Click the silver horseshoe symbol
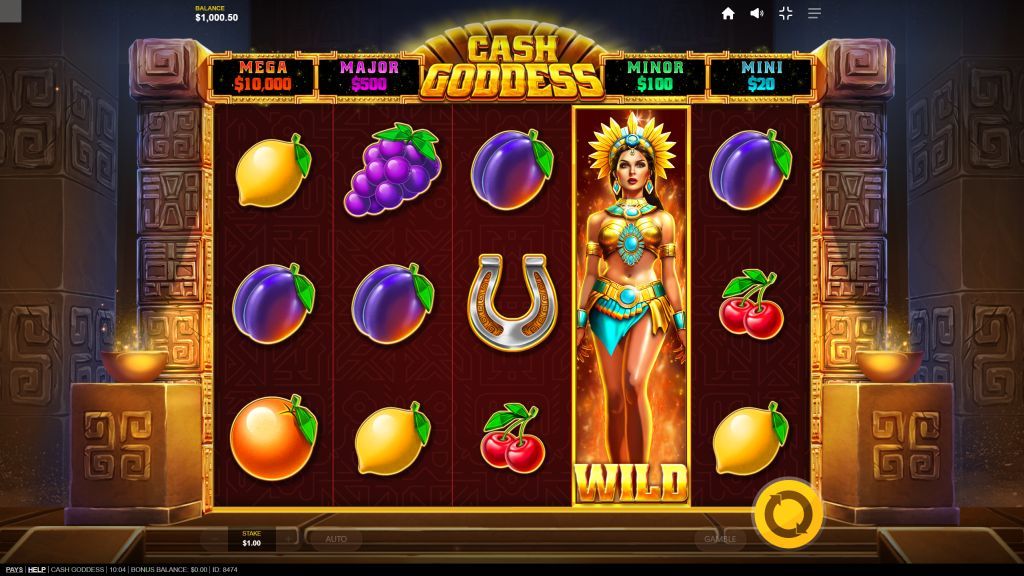The height and width of the screenshot is (576, 1024). (x=512, y=301)
